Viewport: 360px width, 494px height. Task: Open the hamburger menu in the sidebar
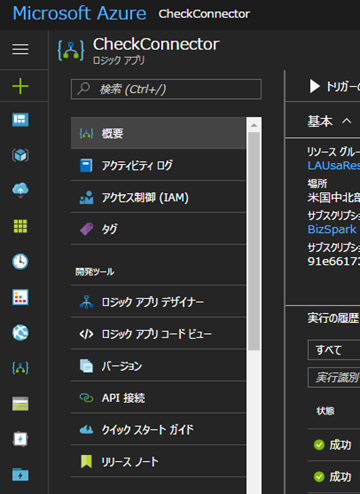click(x=20, y=49)
